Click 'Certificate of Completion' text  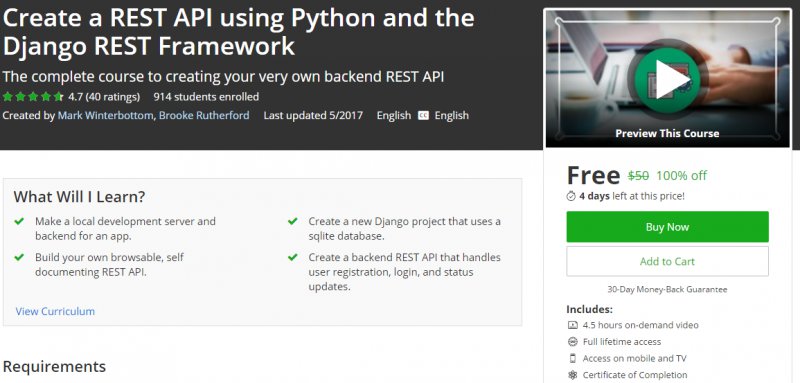(635, 375)
